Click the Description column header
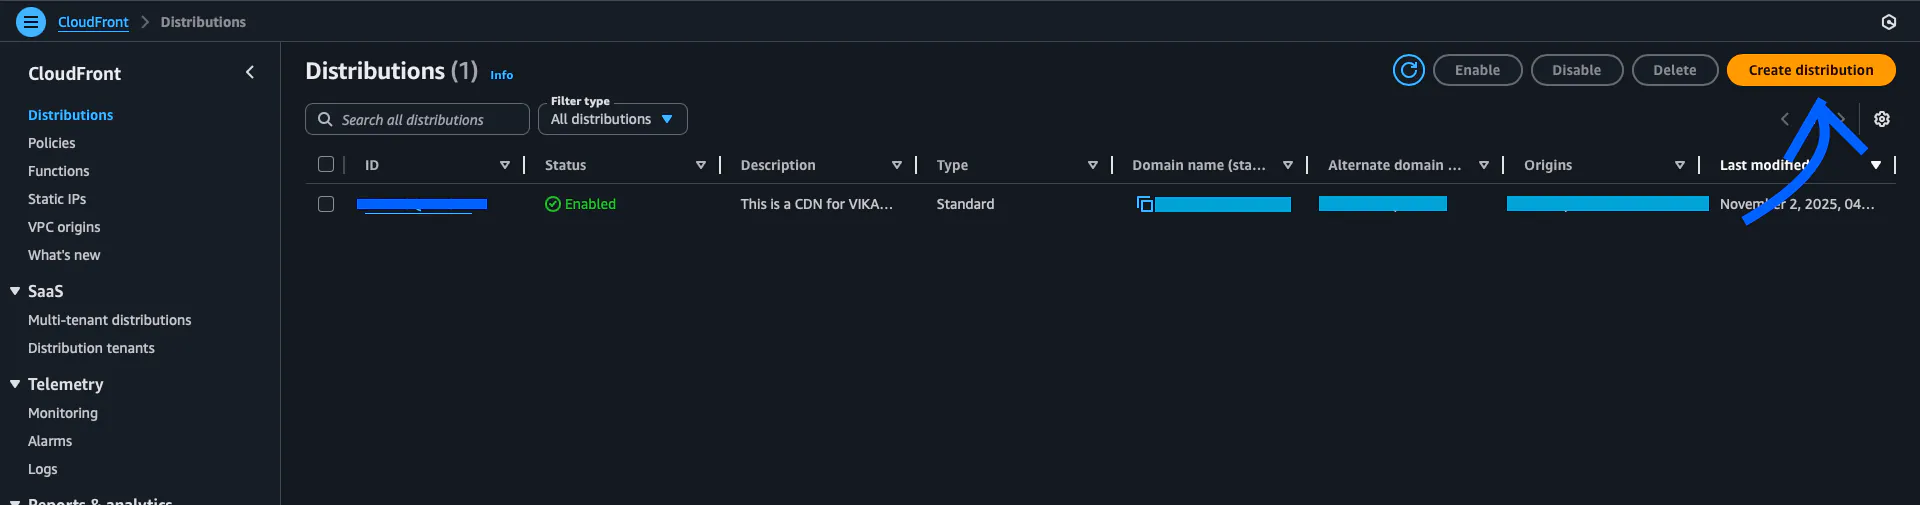1920x505 pixels. 778,165
